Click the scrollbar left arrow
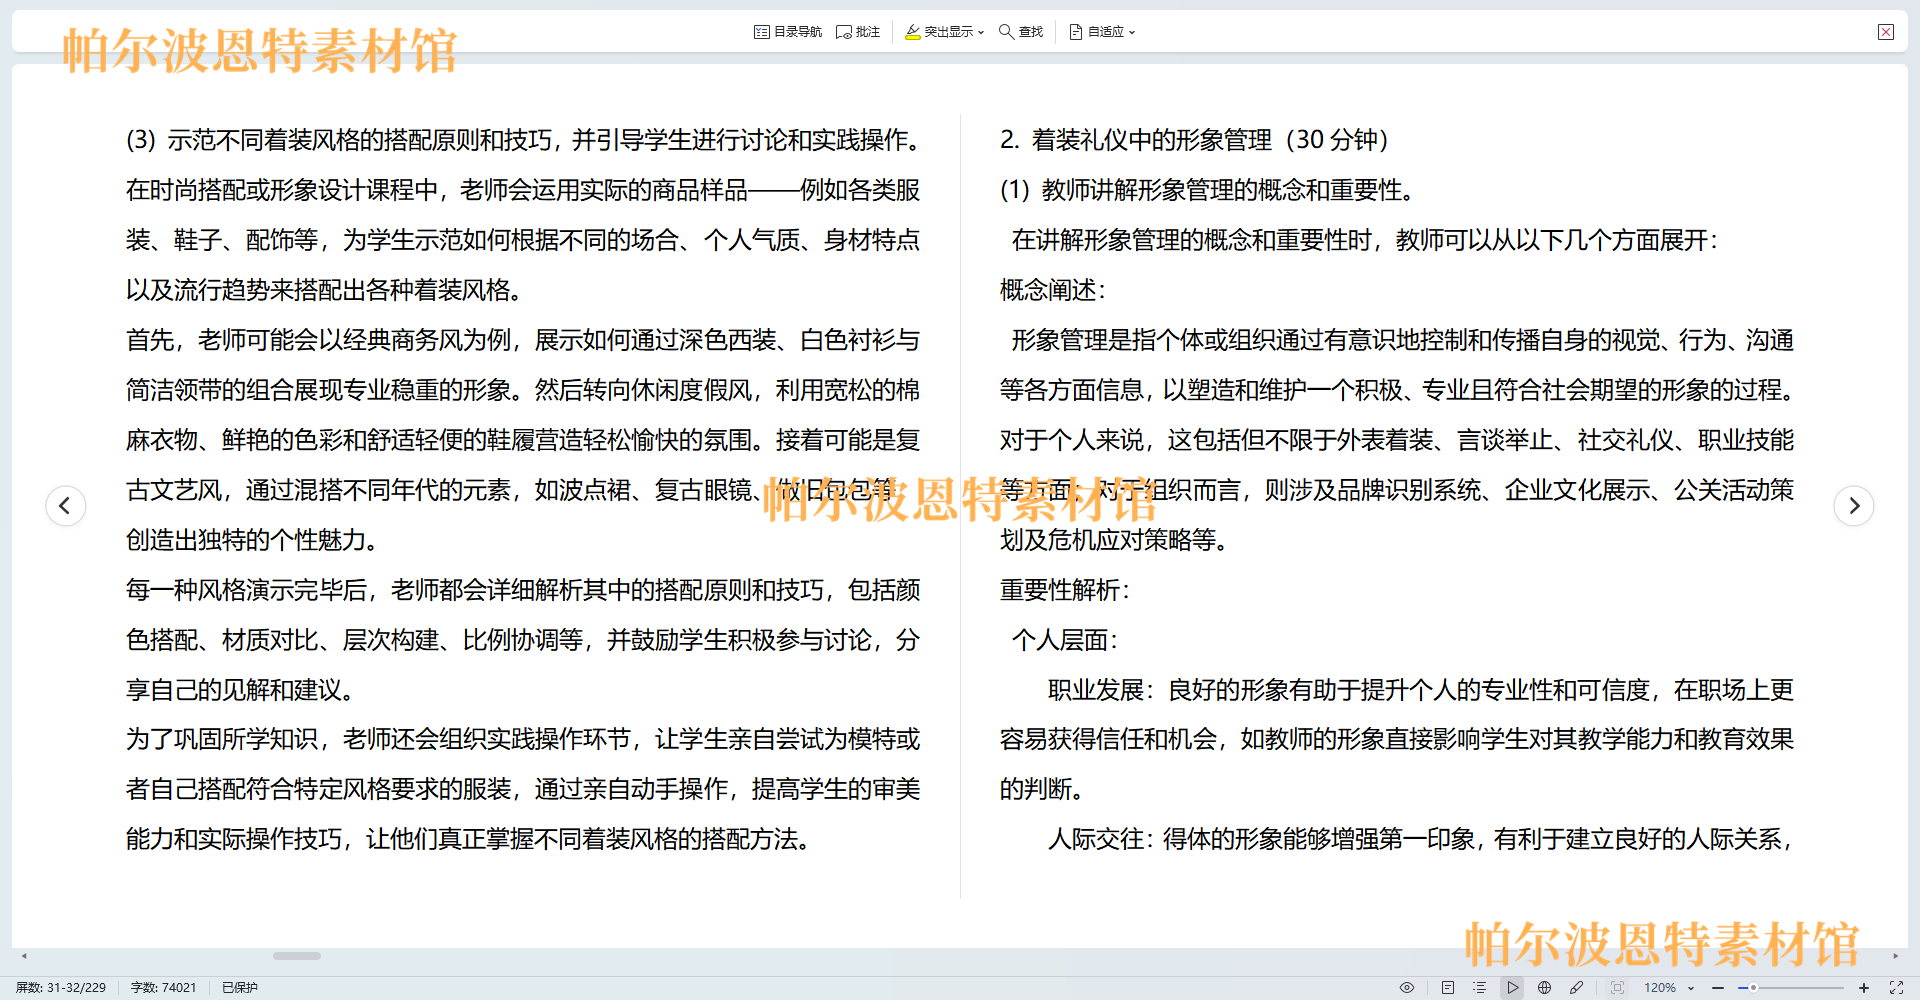Screen dimensions: 1920x1000 point(24,956)
